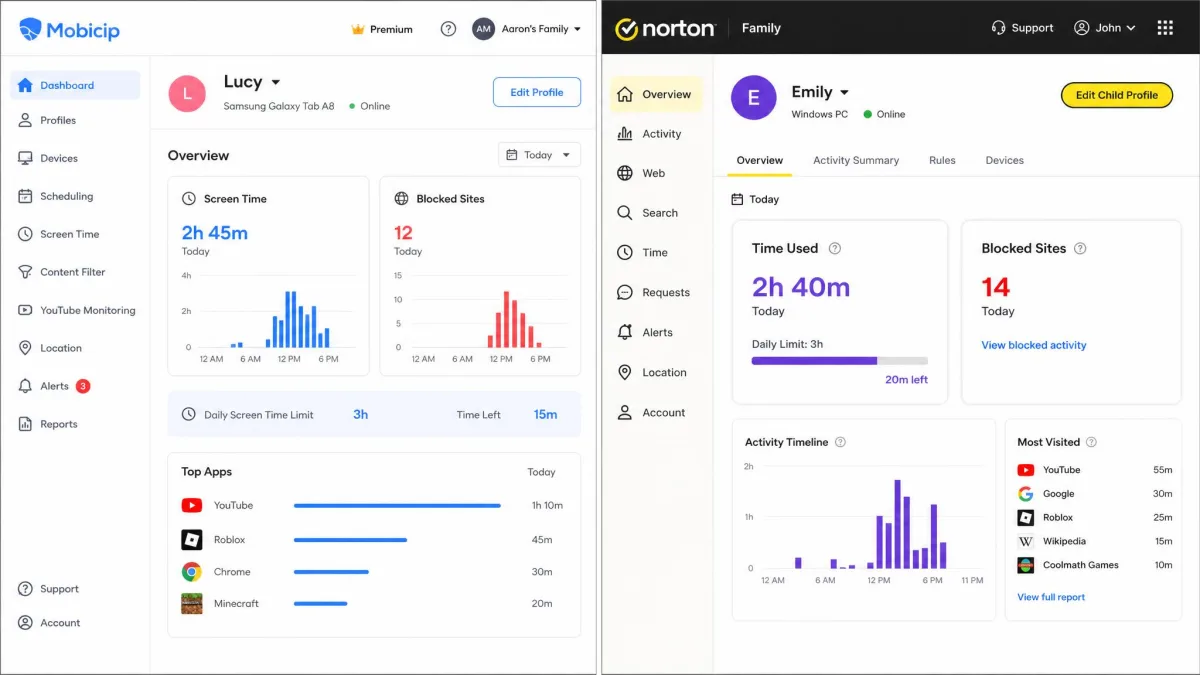Click the Devices monitor icon in Mobicip
Image resolution: width=1200 pixels, height=675 pixels.
pos(25,158)
